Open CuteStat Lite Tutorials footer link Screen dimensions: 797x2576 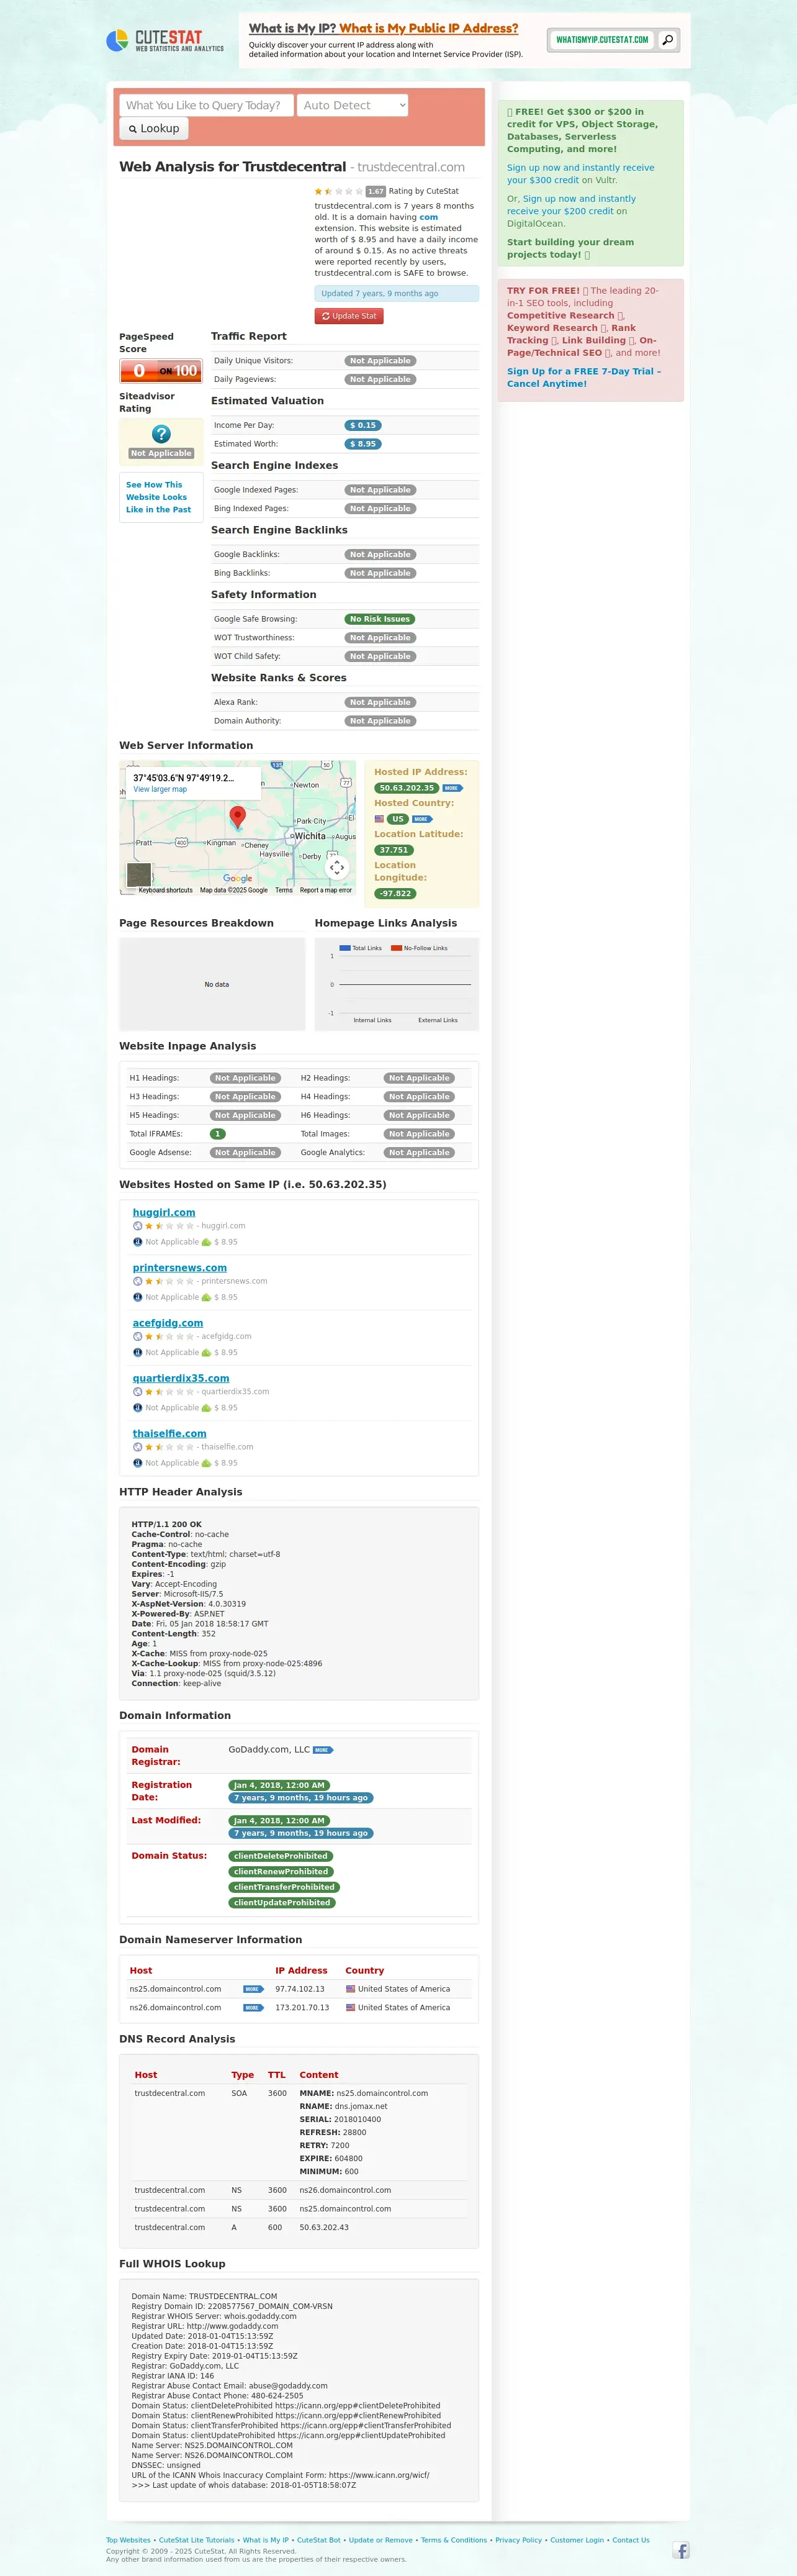(x=197, y=2540)
